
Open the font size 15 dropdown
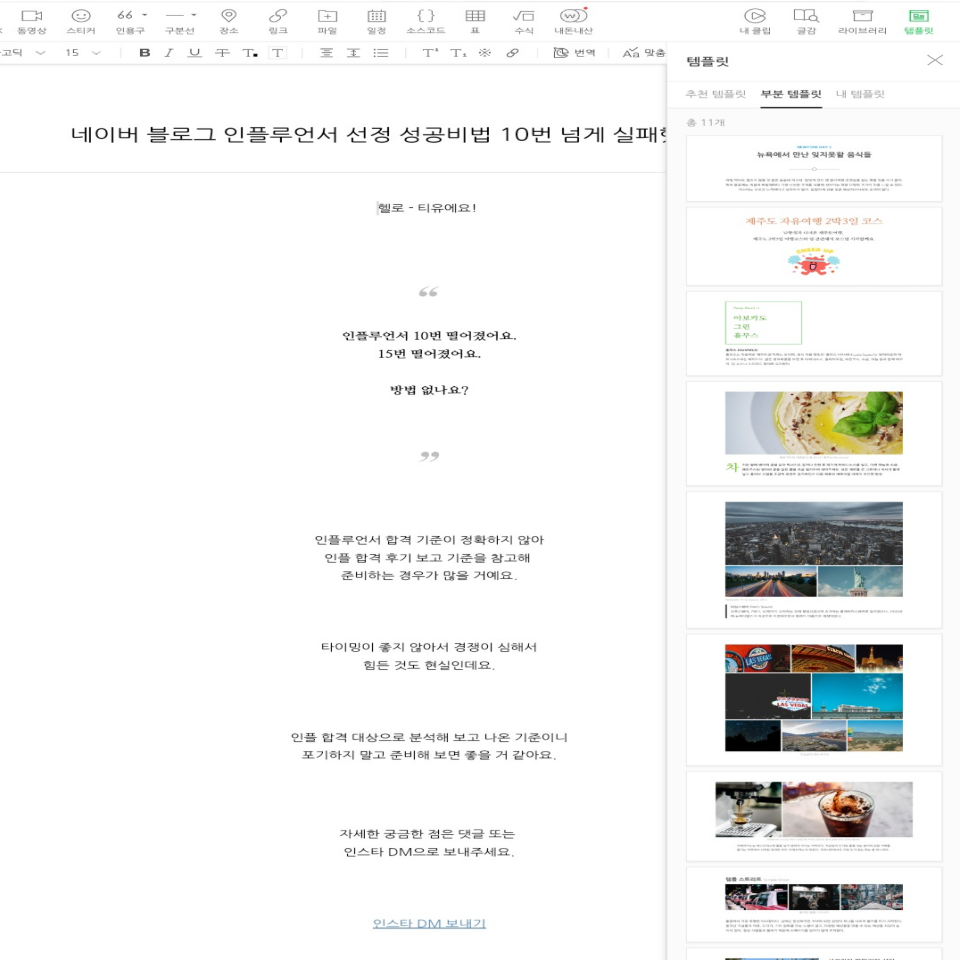(x=83, y=53)
